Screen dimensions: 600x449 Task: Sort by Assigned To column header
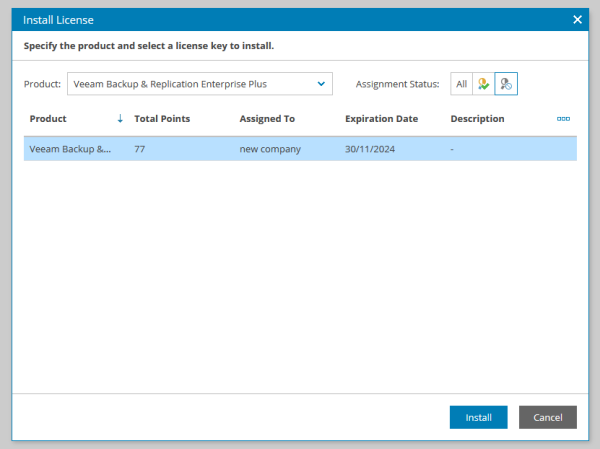pos(267,119)
